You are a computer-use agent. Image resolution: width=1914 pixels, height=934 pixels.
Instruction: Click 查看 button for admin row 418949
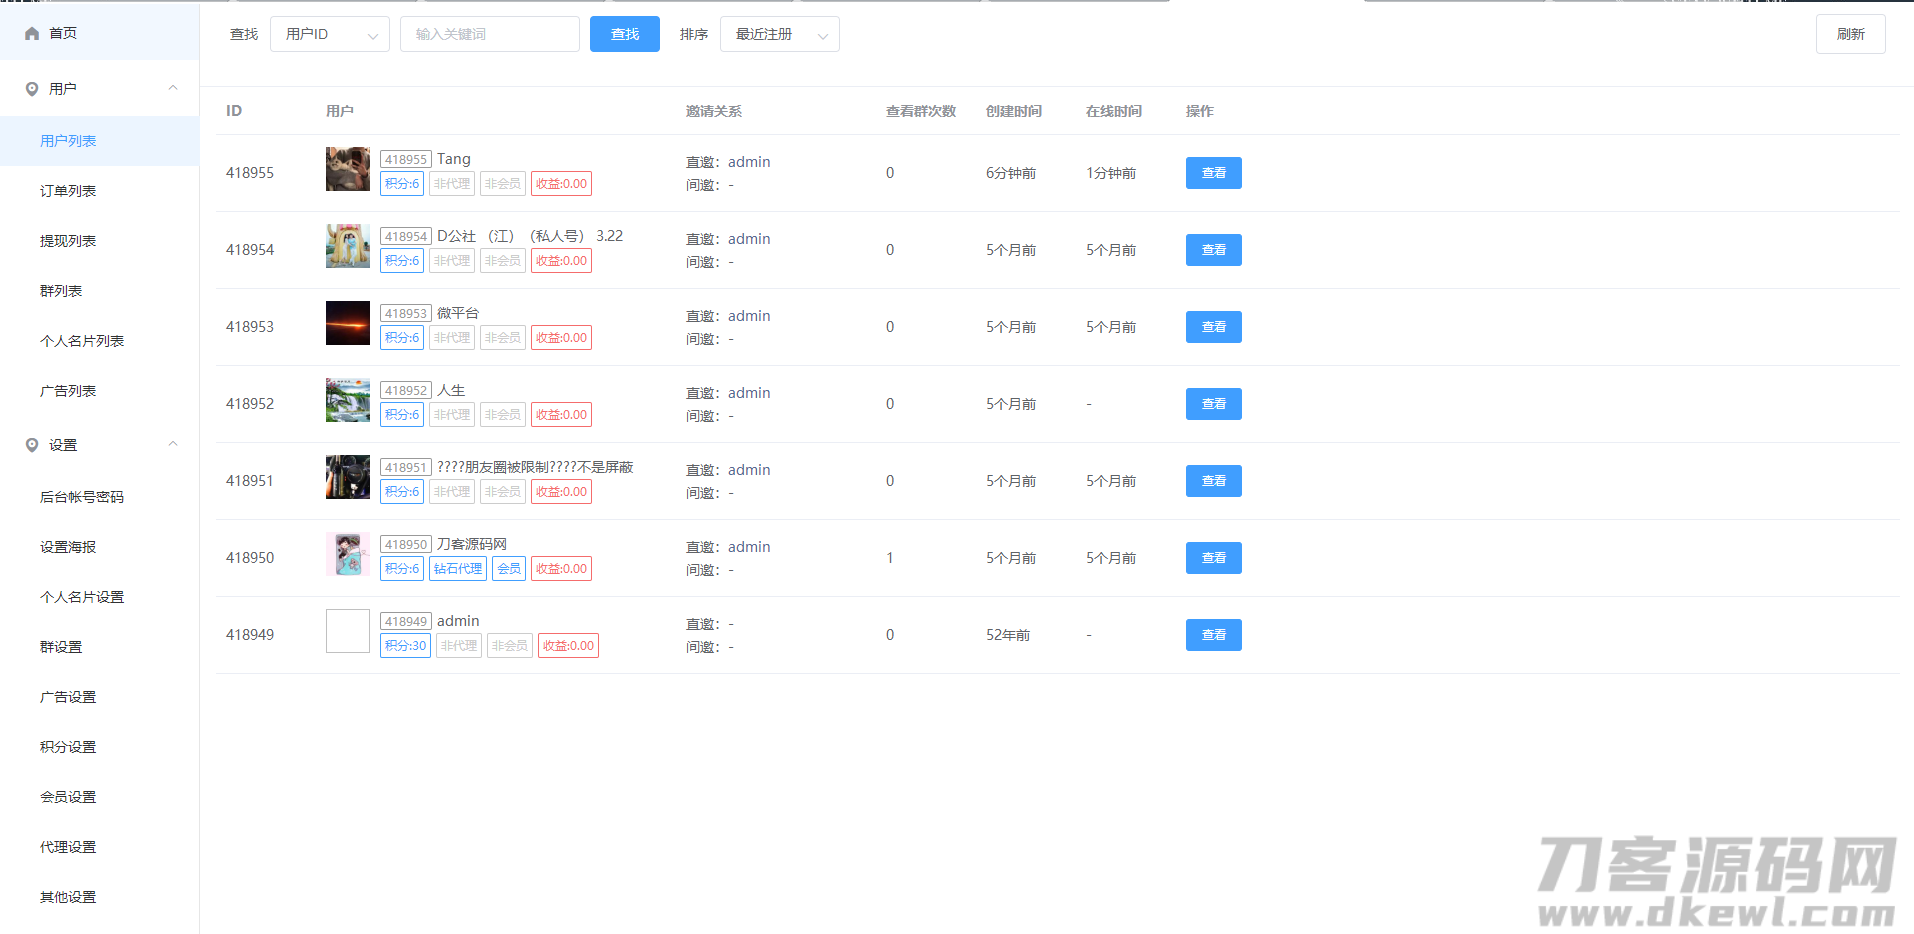click(1213, 635)
